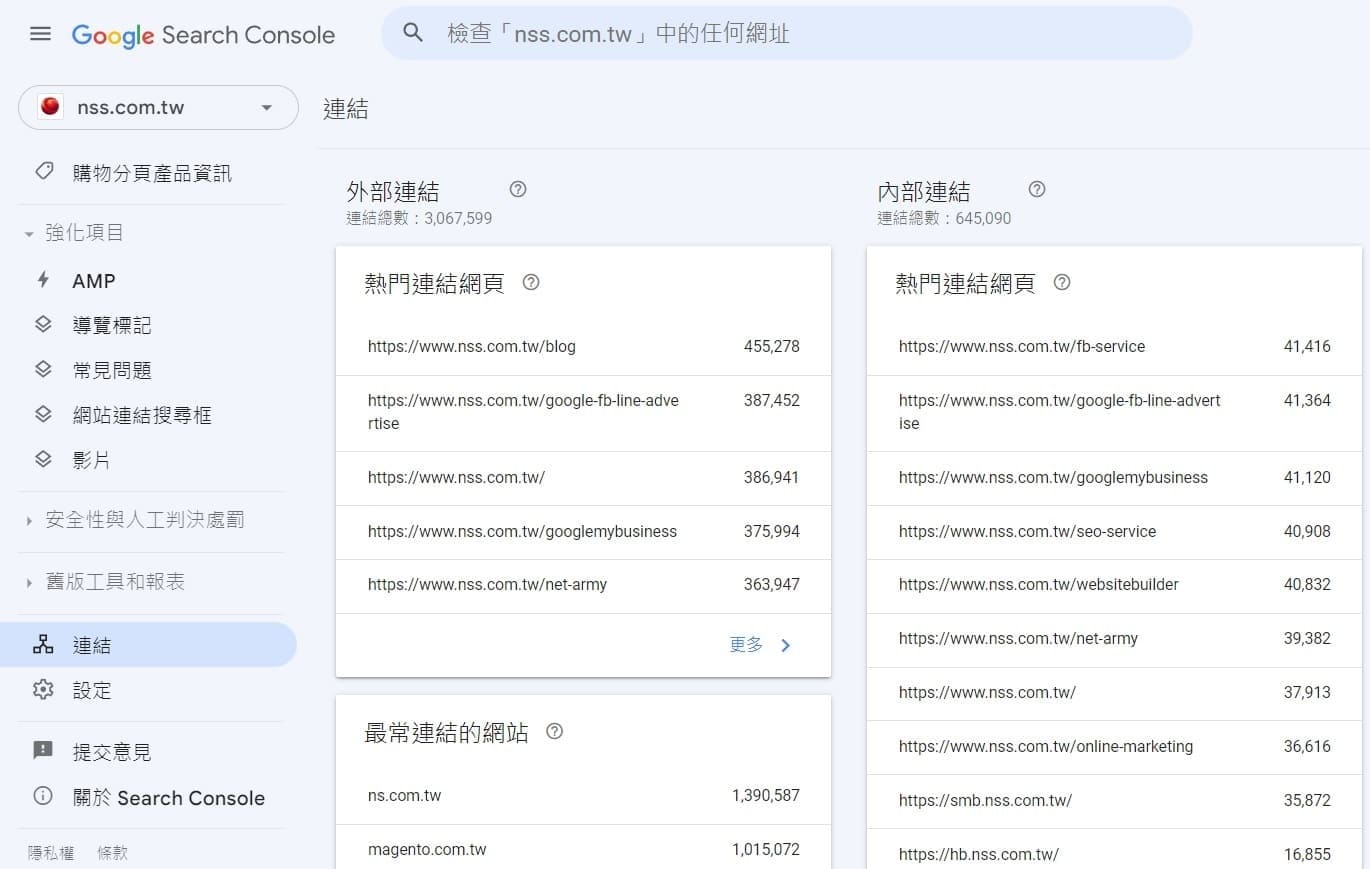
Task: Open internal row https://www.nss.com.tw/seo-service
Action: [x=1114, y=532]
